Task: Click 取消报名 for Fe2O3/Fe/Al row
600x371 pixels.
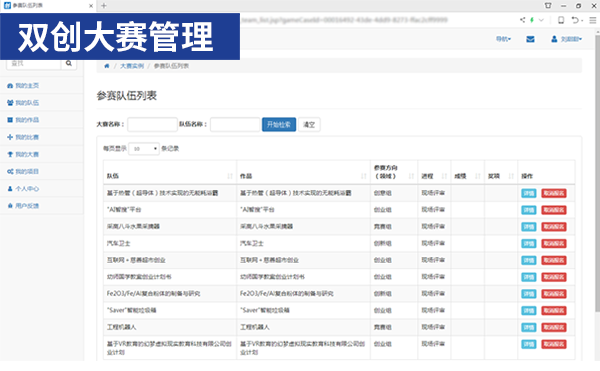Action: coord(554,294)
